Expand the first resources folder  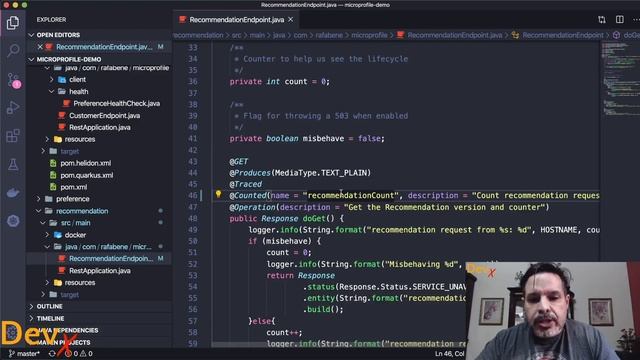click(x=80, y=139)
